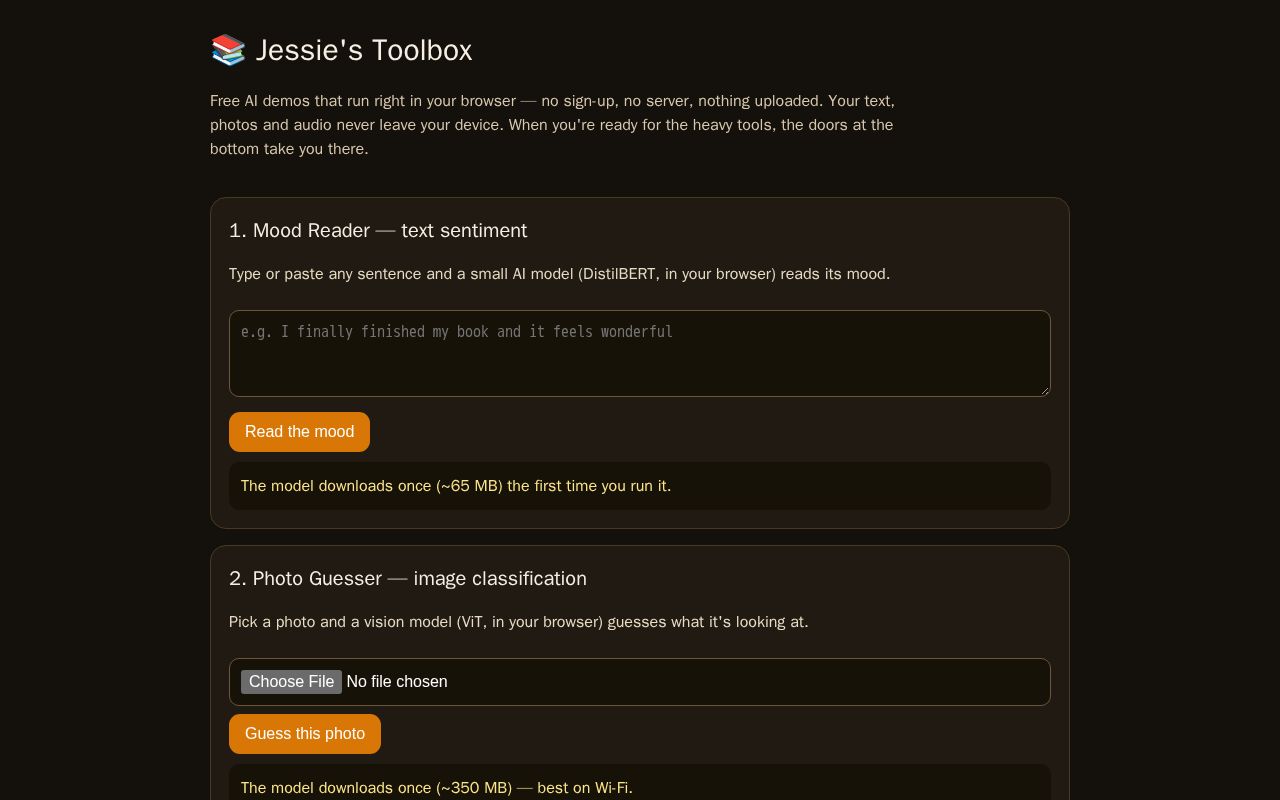Click the Guess this photo button
Viewport: 1280px width, 800px height.
pyautogui.click(x=305, y=734)
